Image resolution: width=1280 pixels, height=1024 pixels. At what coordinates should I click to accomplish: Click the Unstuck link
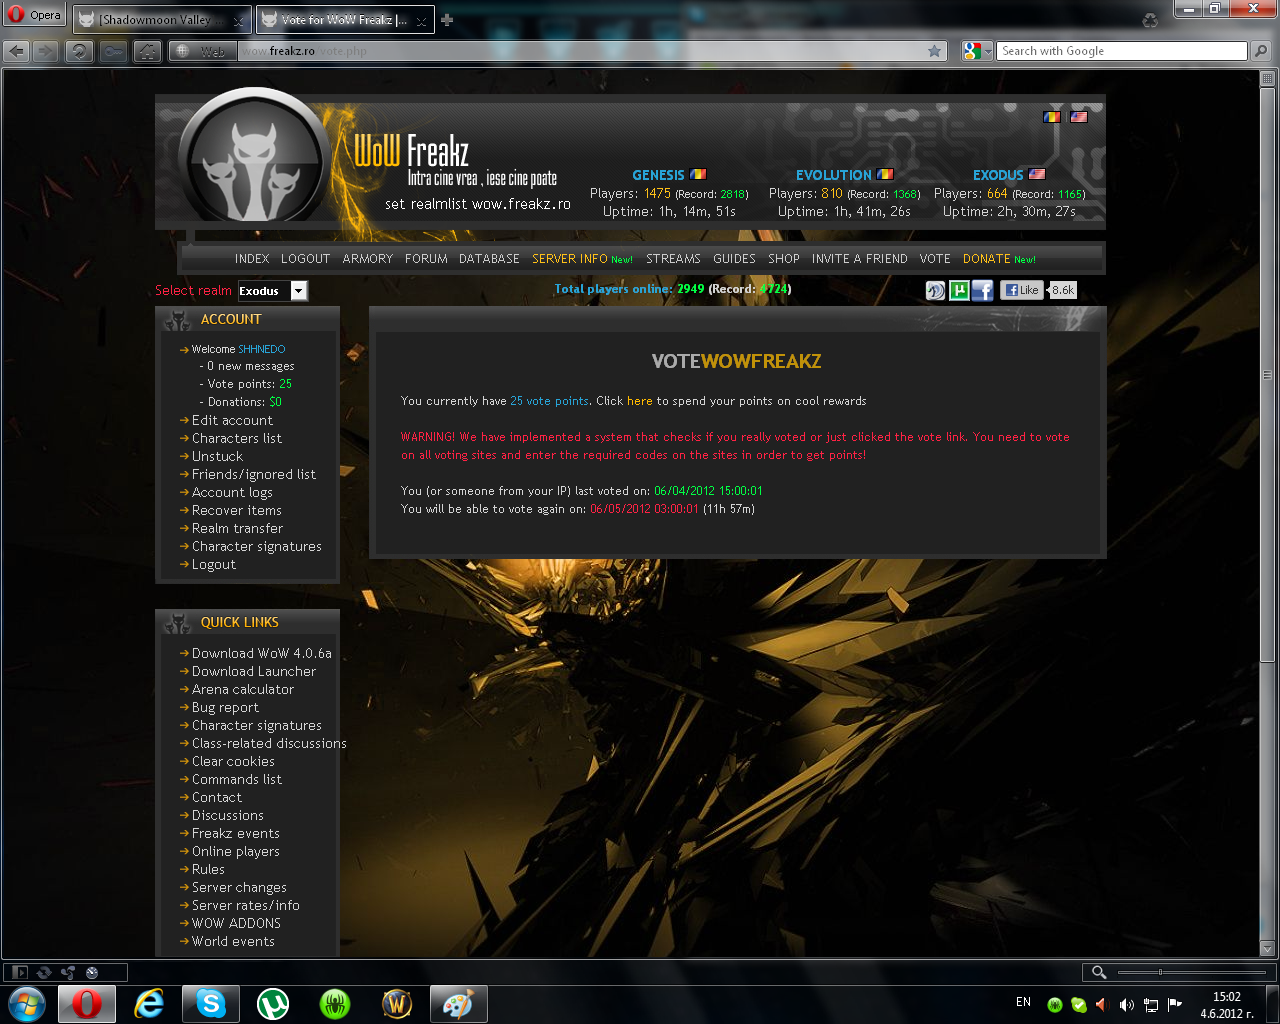(217, 457)
